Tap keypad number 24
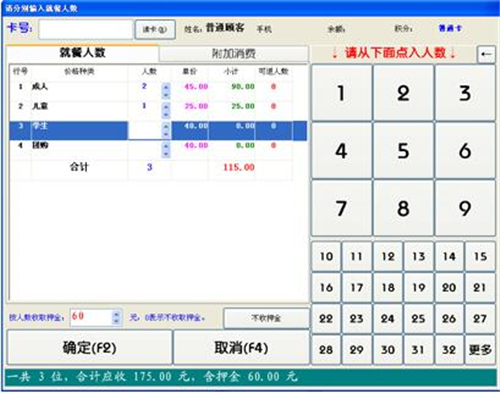Image resolution: width=500 pixels, height=393 pixels. (x=388, y=319)
